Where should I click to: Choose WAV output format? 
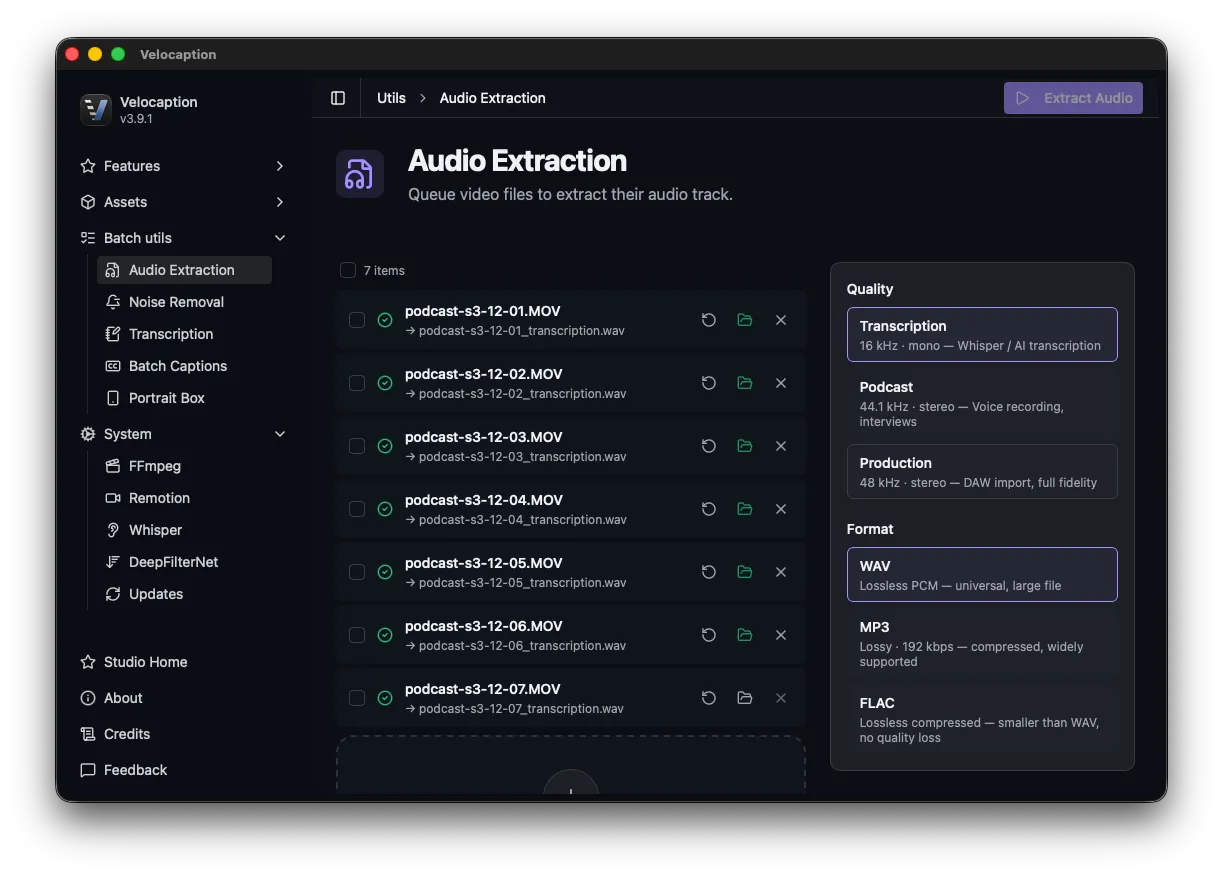pos(982,574)
